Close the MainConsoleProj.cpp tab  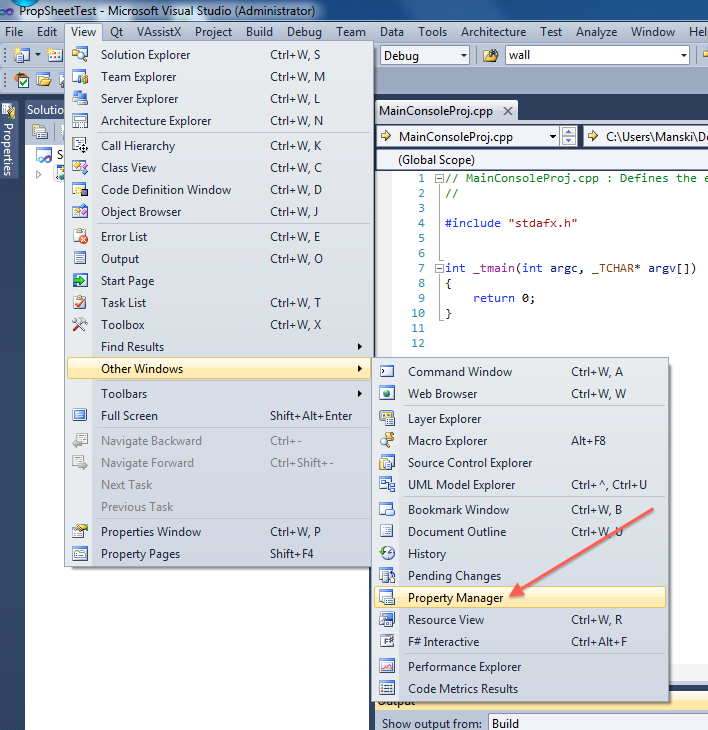point(508,111)
